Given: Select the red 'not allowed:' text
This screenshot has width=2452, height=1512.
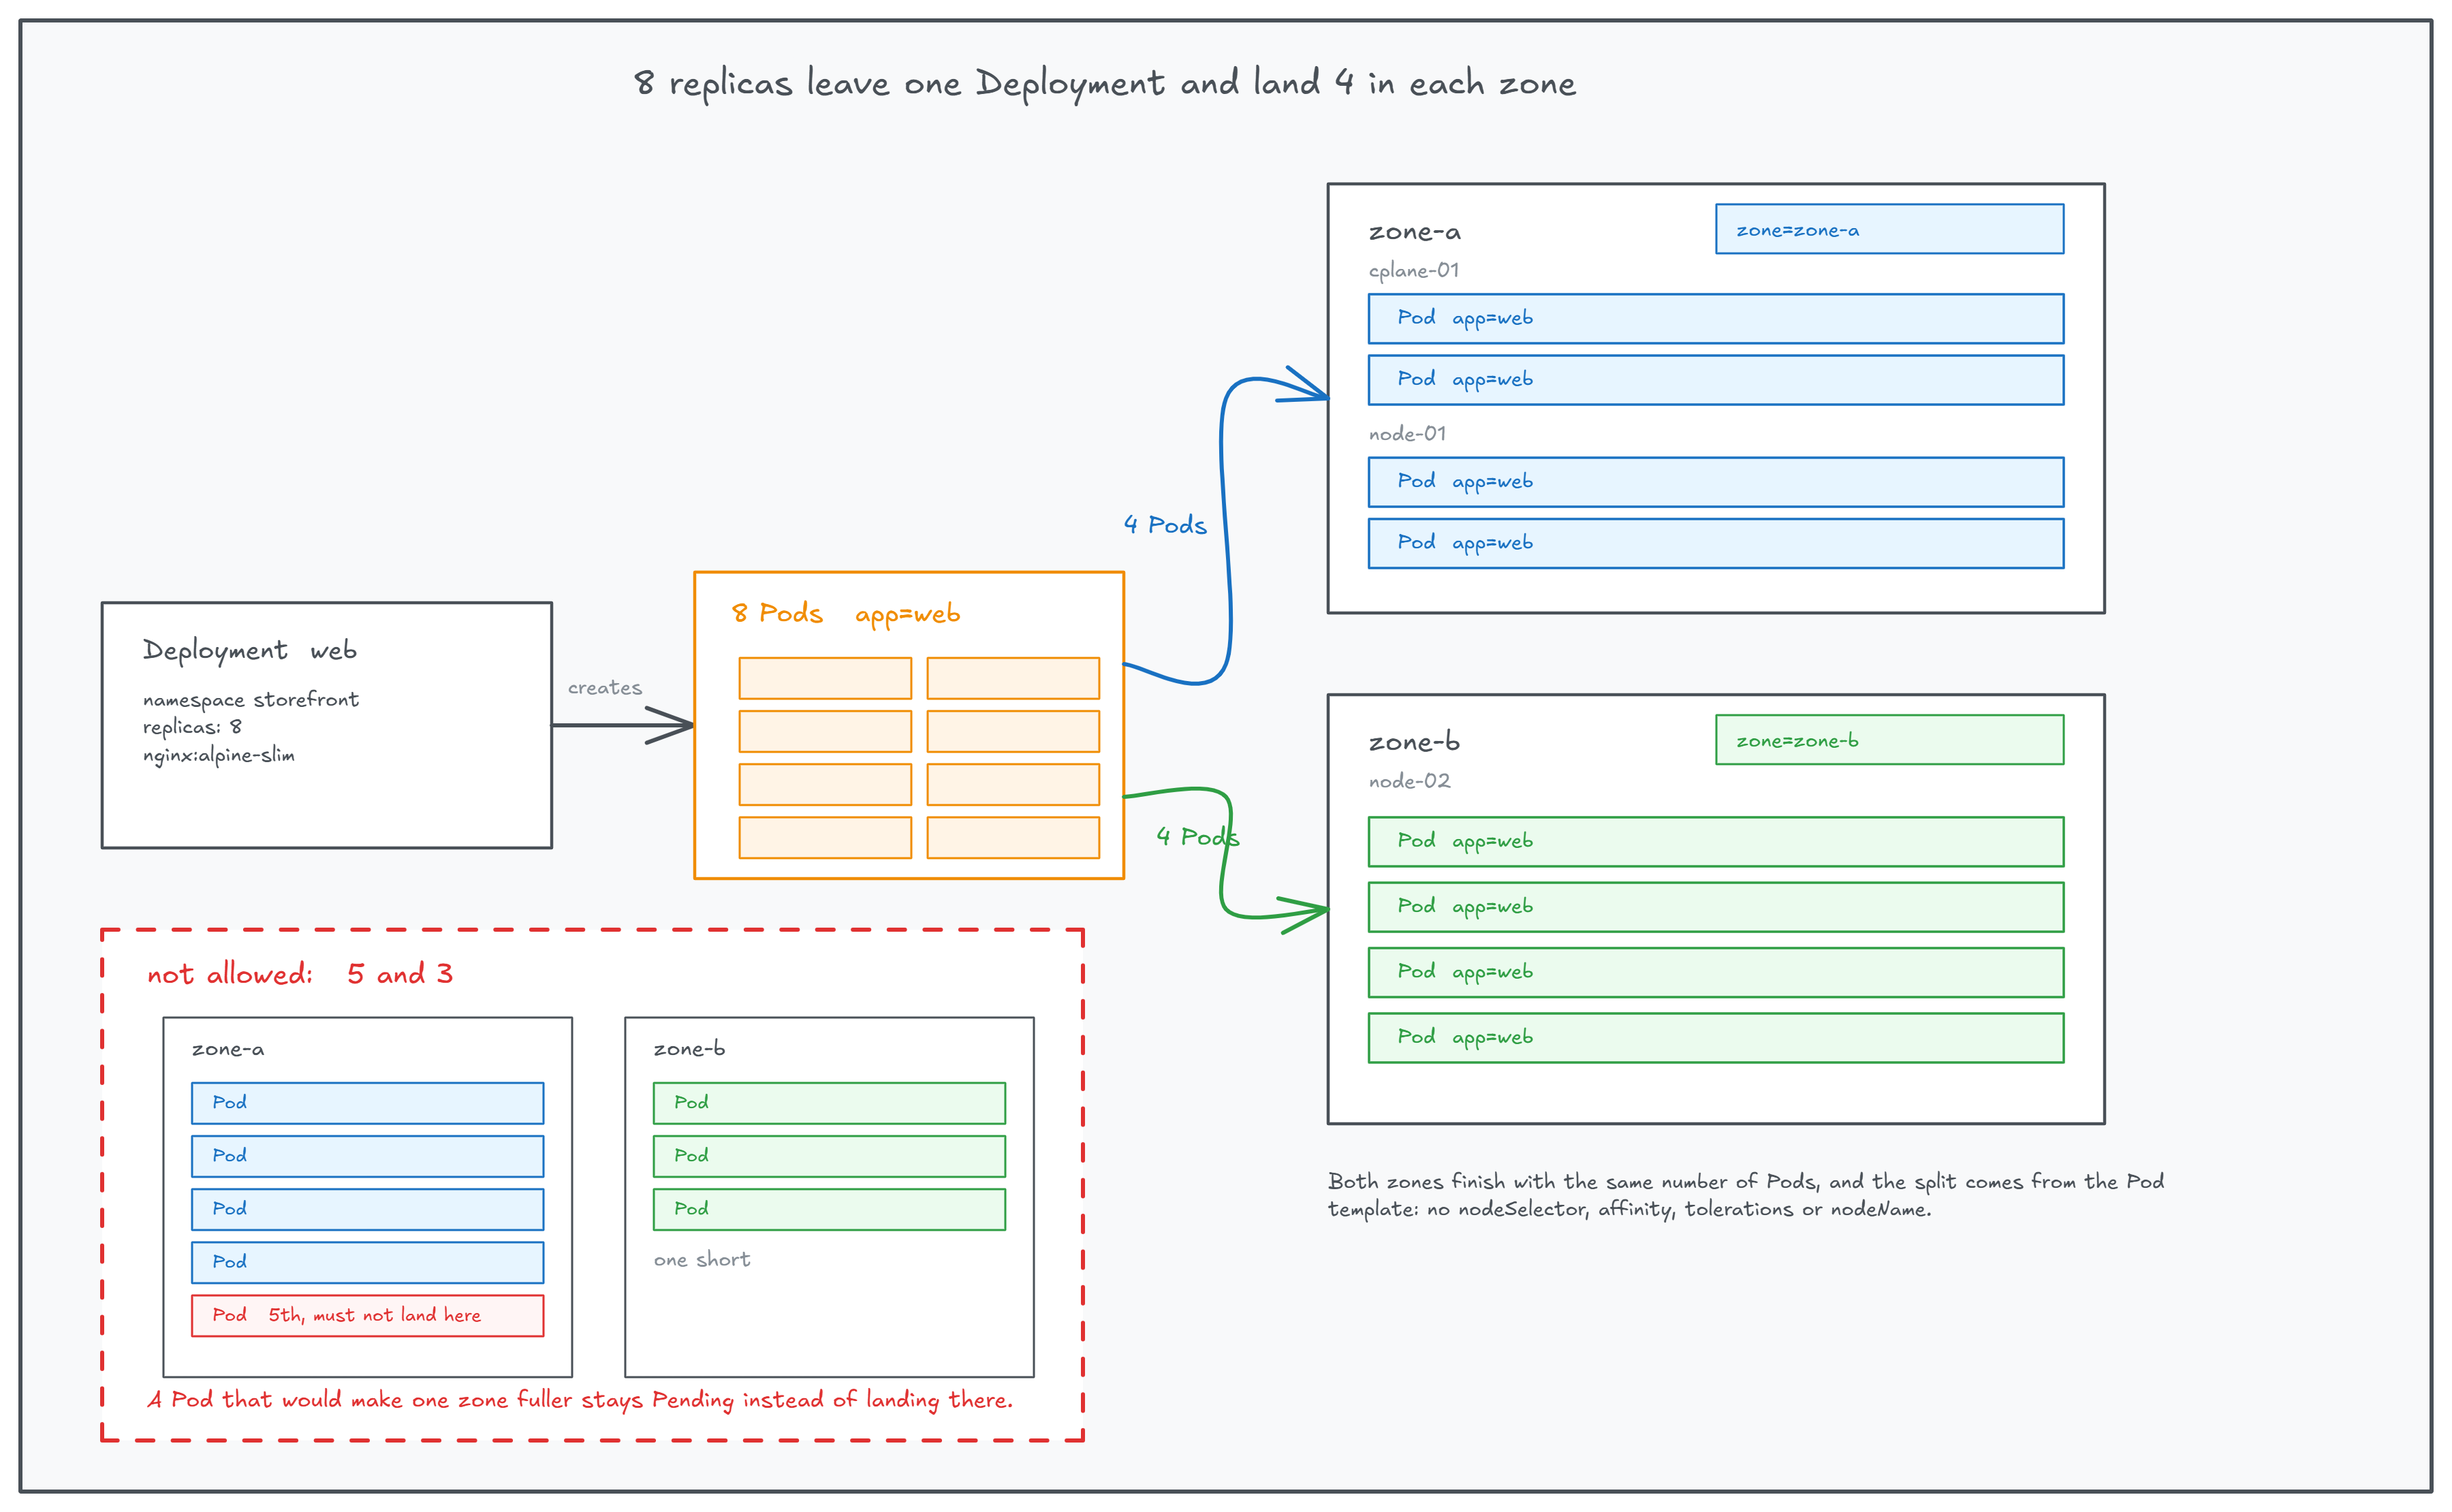Looking at the screenshot, I should click(x=230, y=974).
